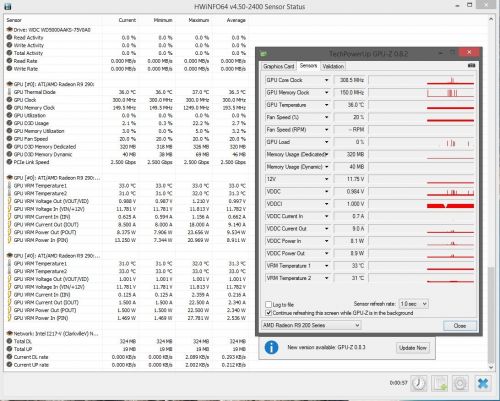The image size is (500, 401).
Task: Click the Maximum column header
Action: click(x=199, y=20)
